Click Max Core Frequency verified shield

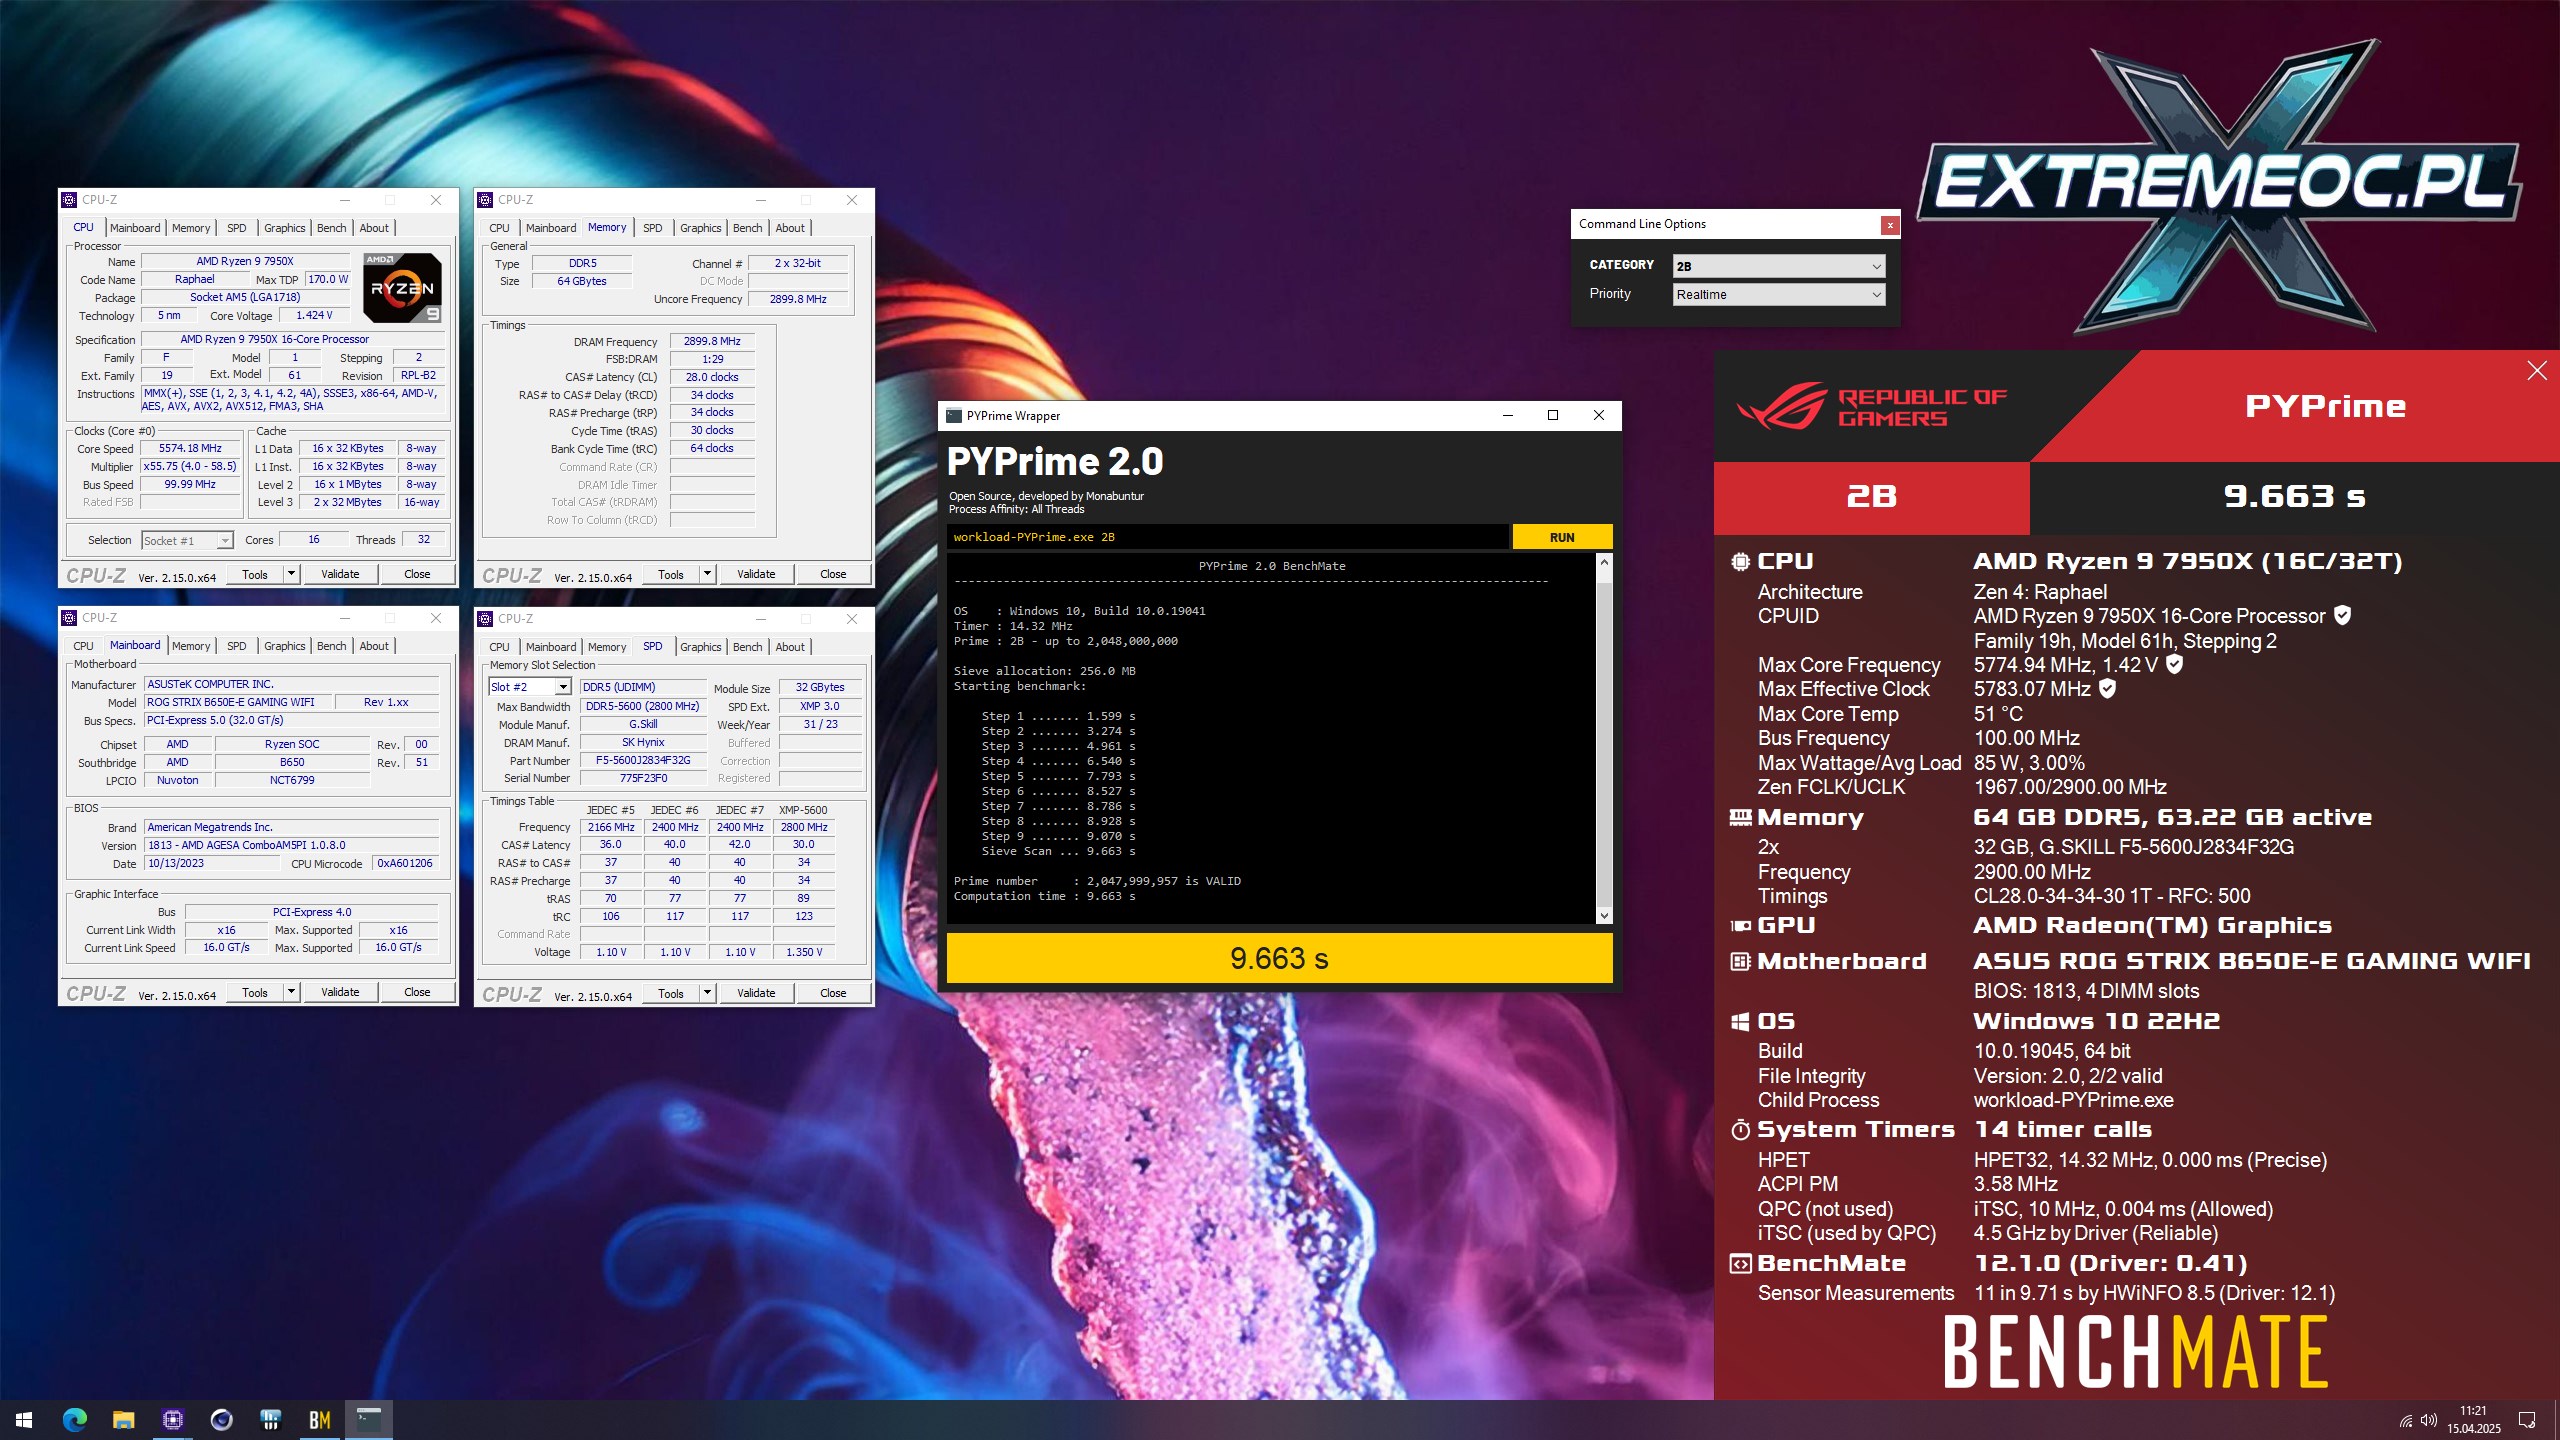pos(2174,664)
